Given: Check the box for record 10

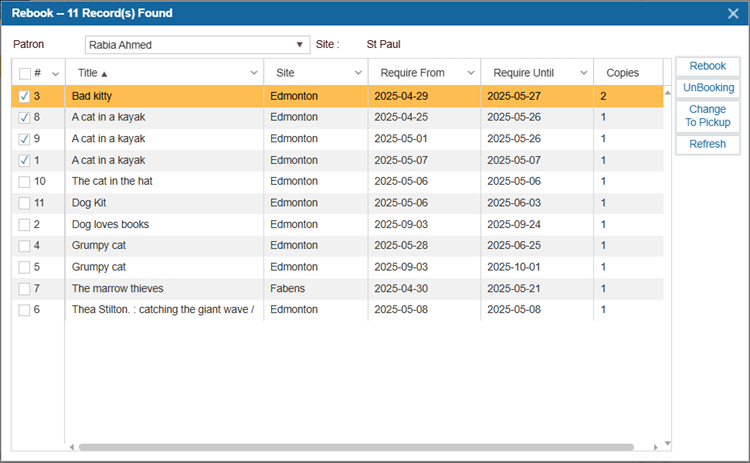Looking at the screenshot, I should [24, 181].
